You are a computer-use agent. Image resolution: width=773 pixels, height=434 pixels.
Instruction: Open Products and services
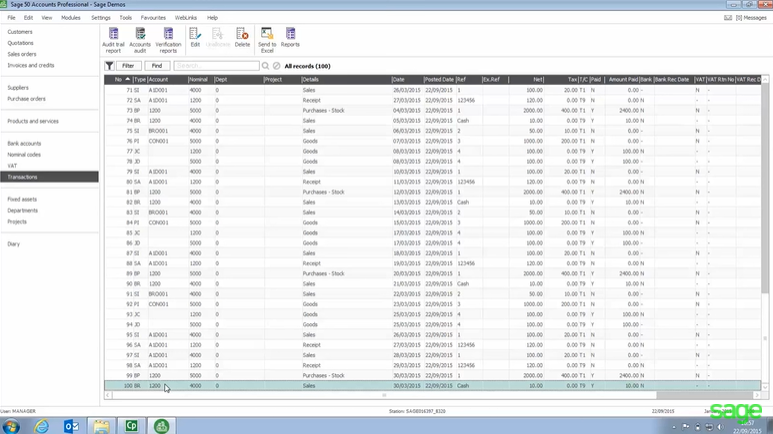click(33, 121)
